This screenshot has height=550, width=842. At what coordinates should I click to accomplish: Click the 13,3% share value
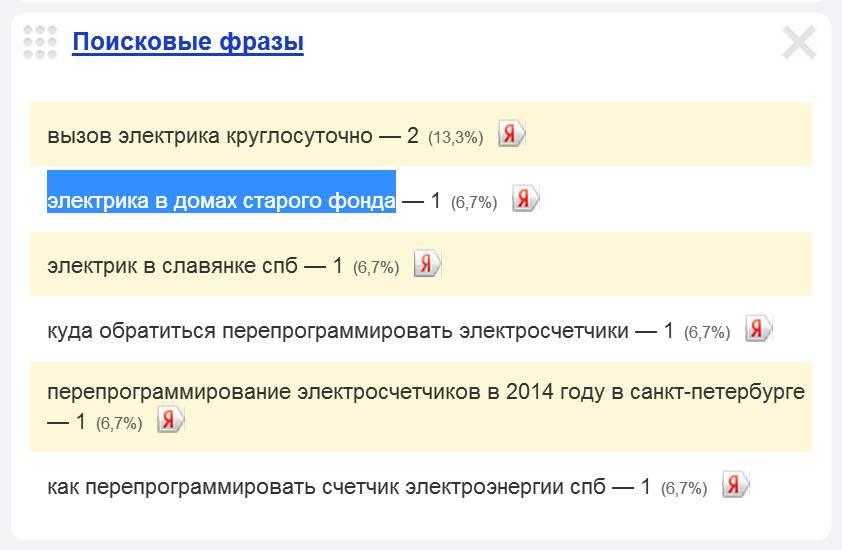455,138
